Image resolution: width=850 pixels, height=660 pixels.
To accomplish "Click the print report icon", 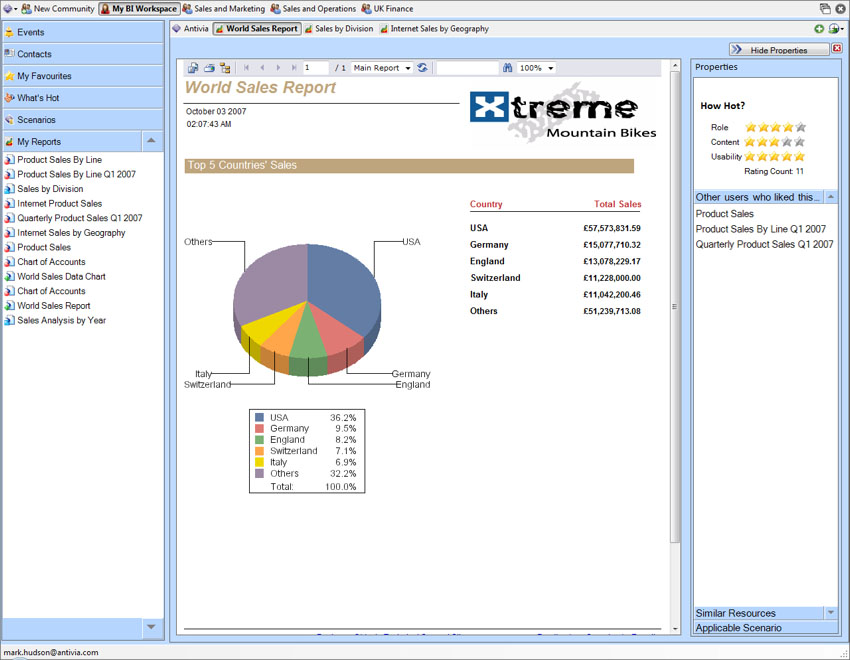I will (x=209, y=68).
